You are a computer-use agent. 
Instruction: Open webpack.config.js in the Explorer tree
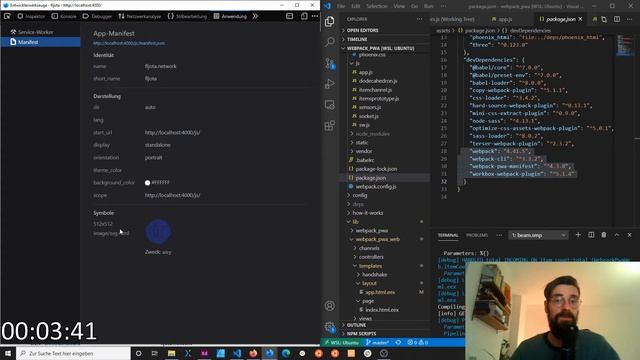pyautogui.click(x=376, y=187)
